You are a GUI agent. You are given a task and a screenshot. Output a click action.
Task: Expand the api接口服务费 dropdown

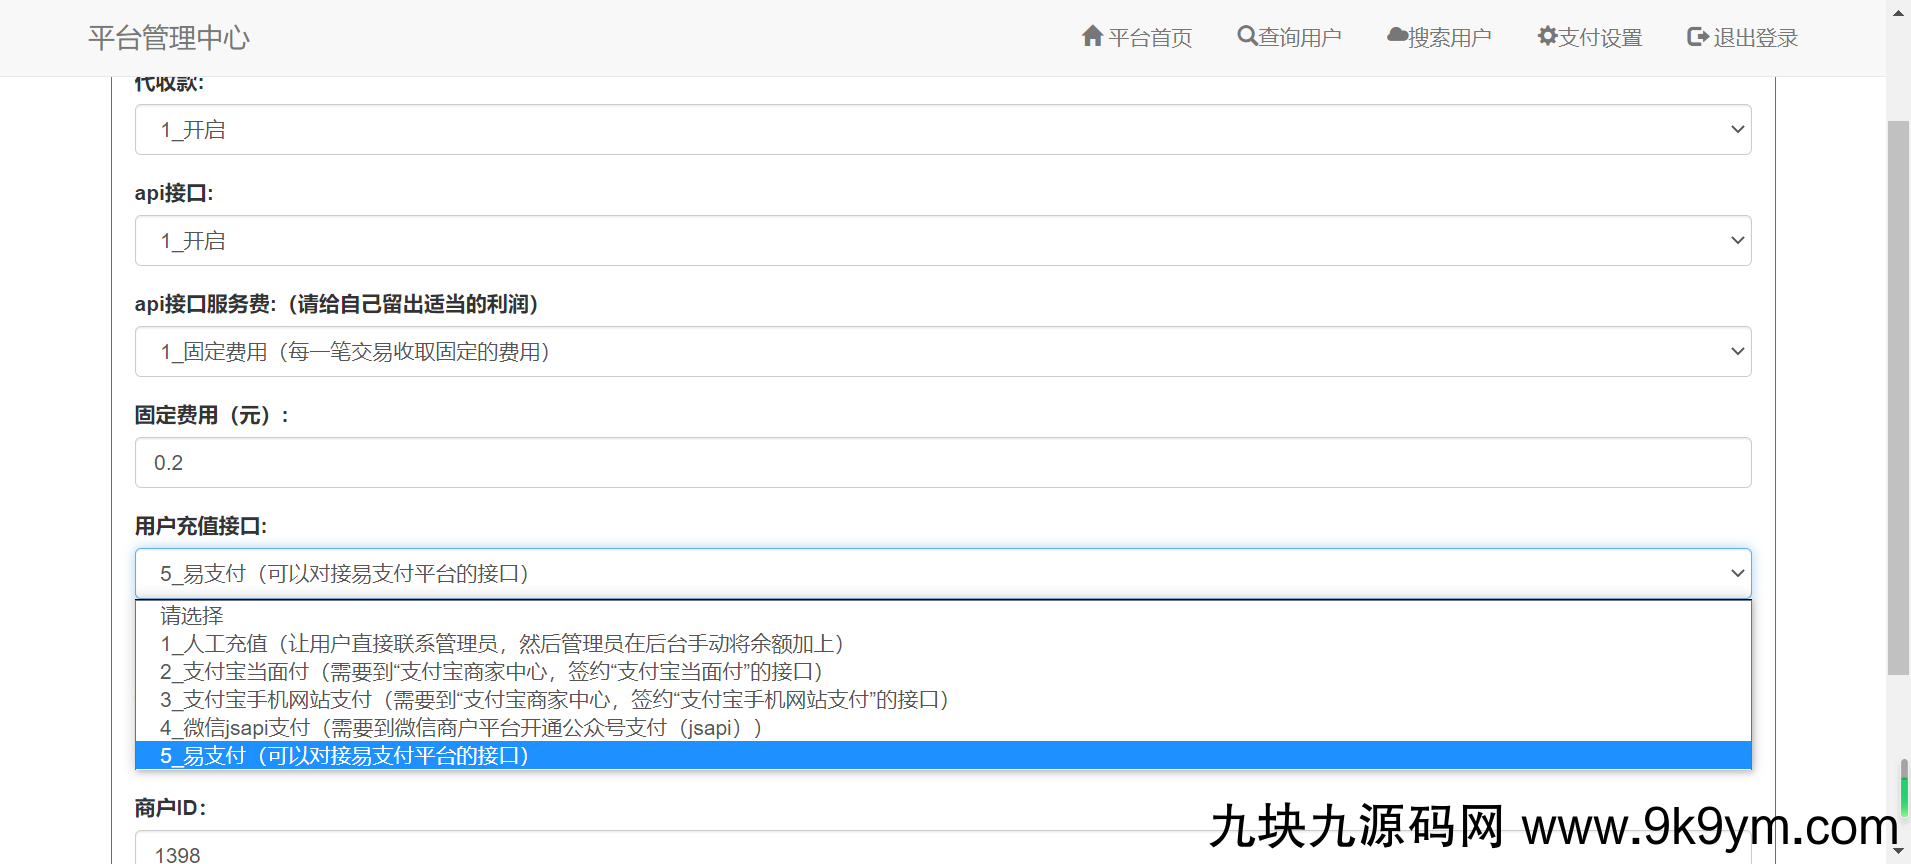pyautogui.click(x=942, y=352)
